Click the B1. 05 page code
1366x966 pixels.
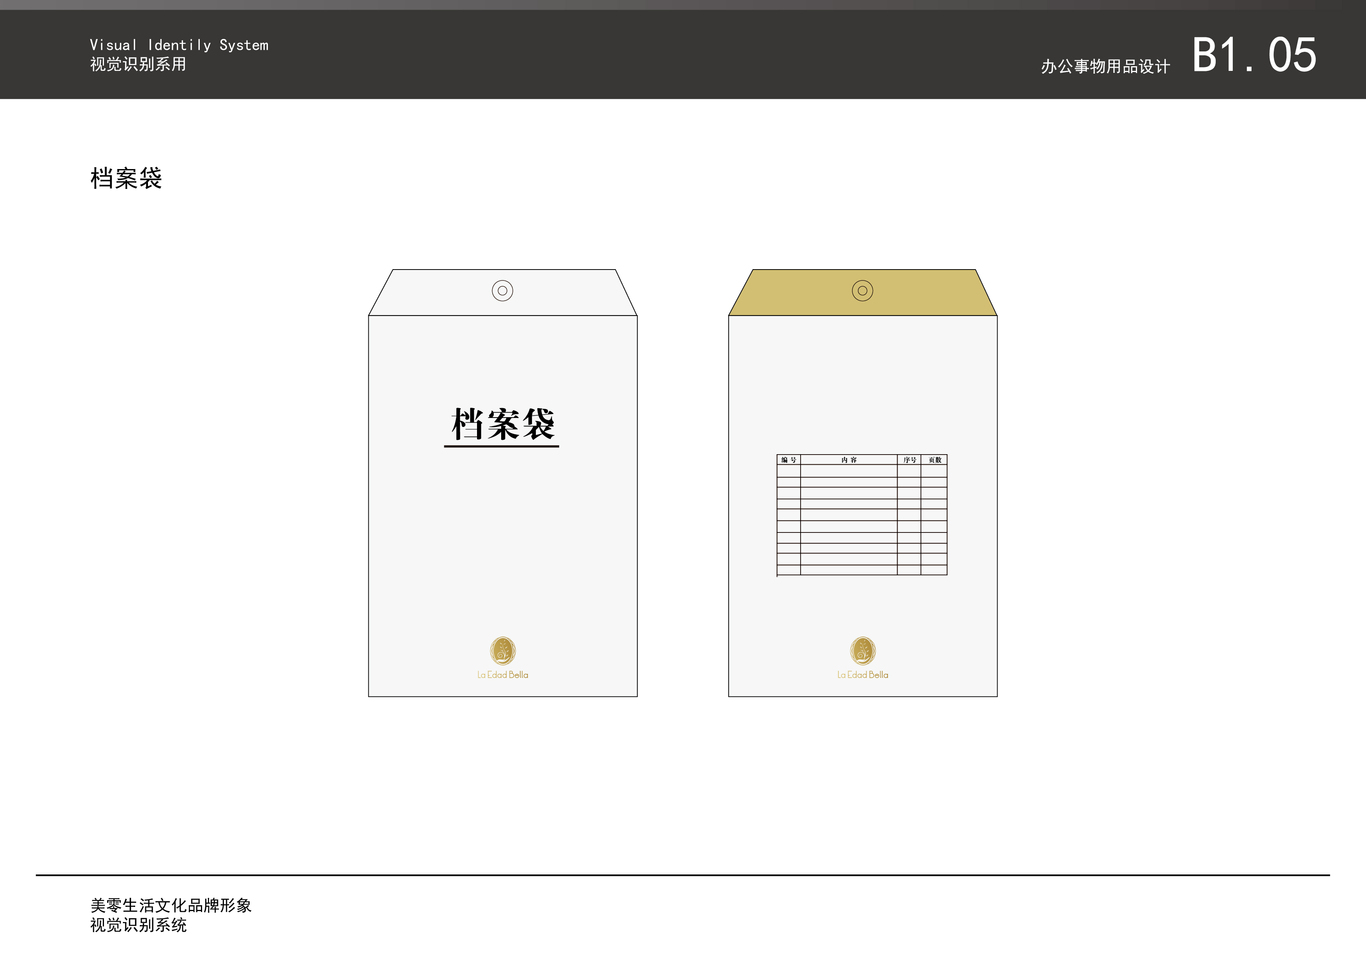[x=1254, y=55]
